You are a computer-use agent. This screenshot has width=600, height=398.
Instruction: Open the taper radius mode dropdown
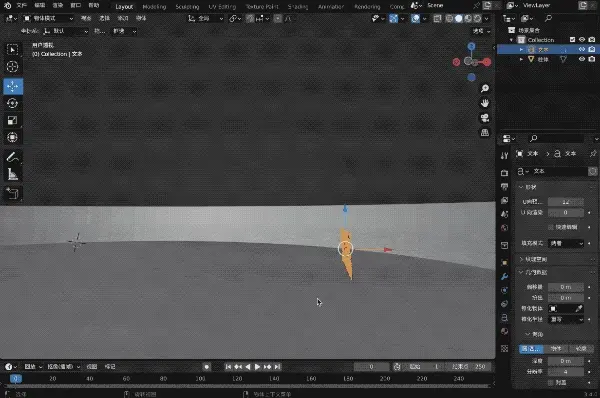(566, 319)
